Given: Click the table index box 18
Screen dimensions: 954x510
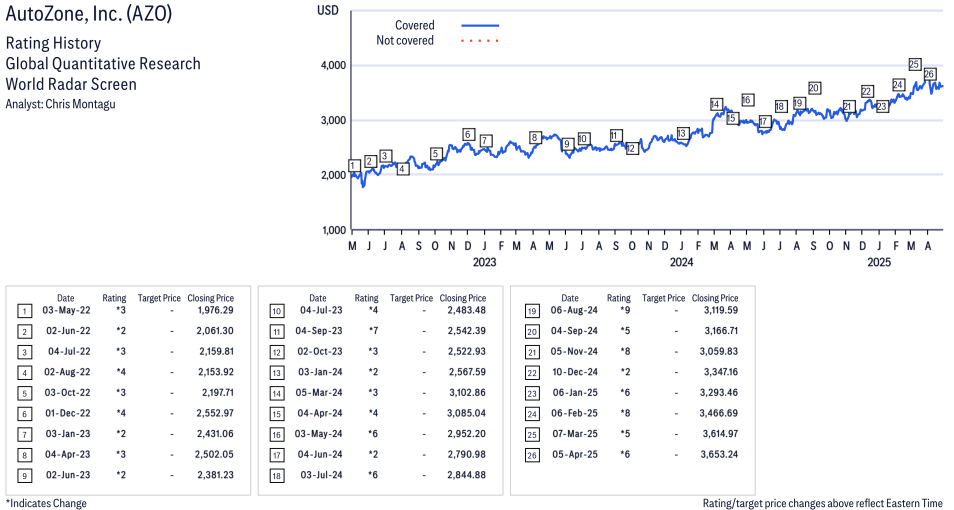Looking at the screenshot, I should [276, 476].
